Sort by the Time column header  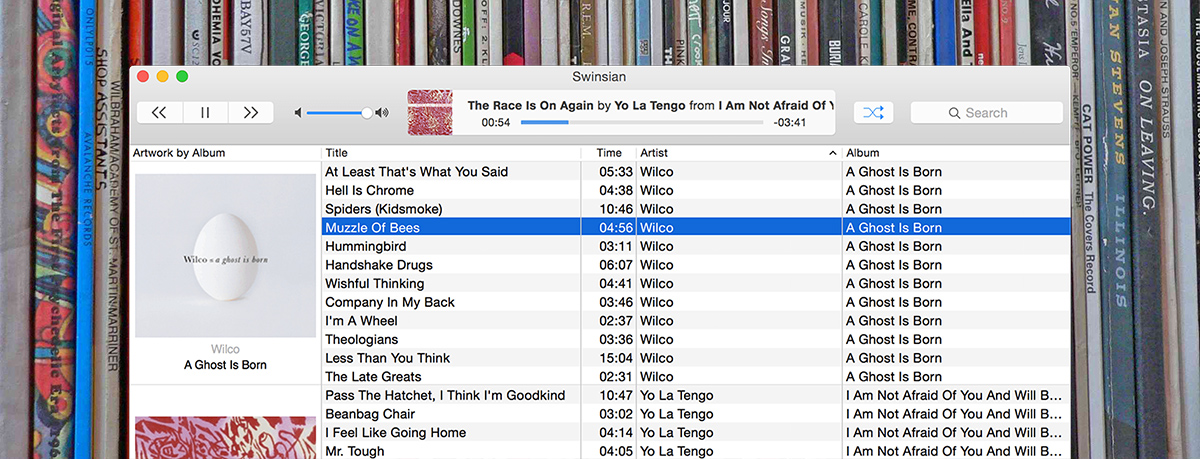(609, 153)
